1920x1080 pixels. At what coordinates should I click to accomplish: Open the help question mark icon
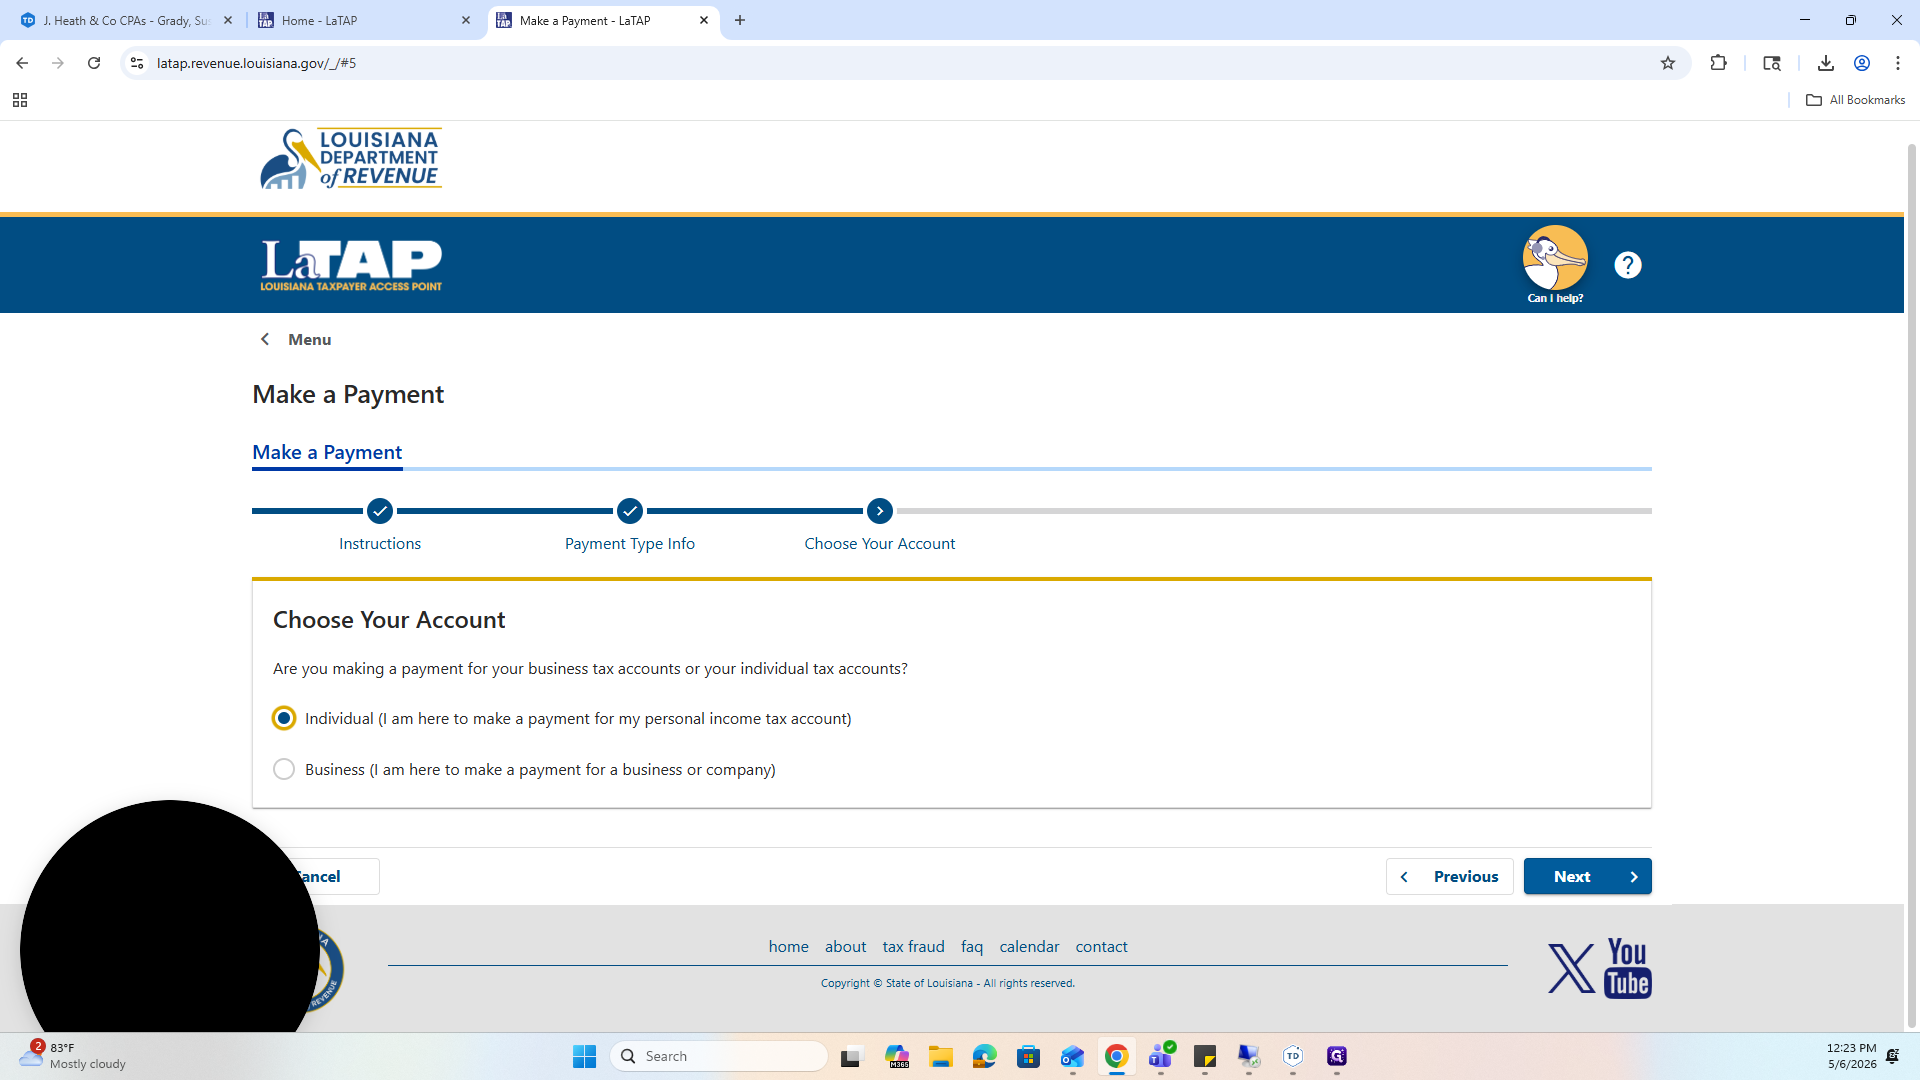[1628, 265]
